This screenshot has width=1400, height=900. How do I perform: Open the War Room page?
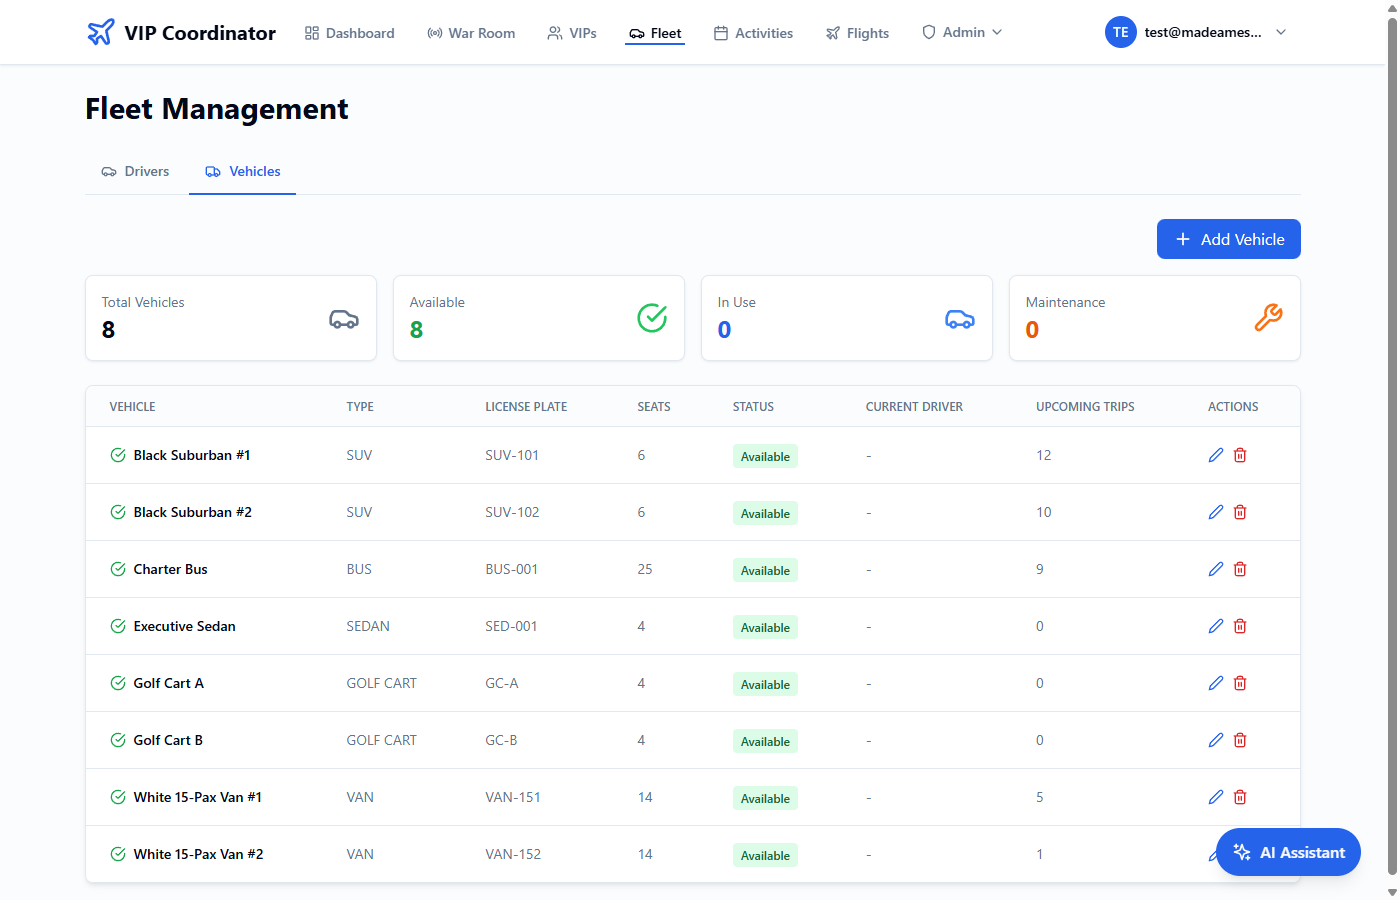(471, 33)
